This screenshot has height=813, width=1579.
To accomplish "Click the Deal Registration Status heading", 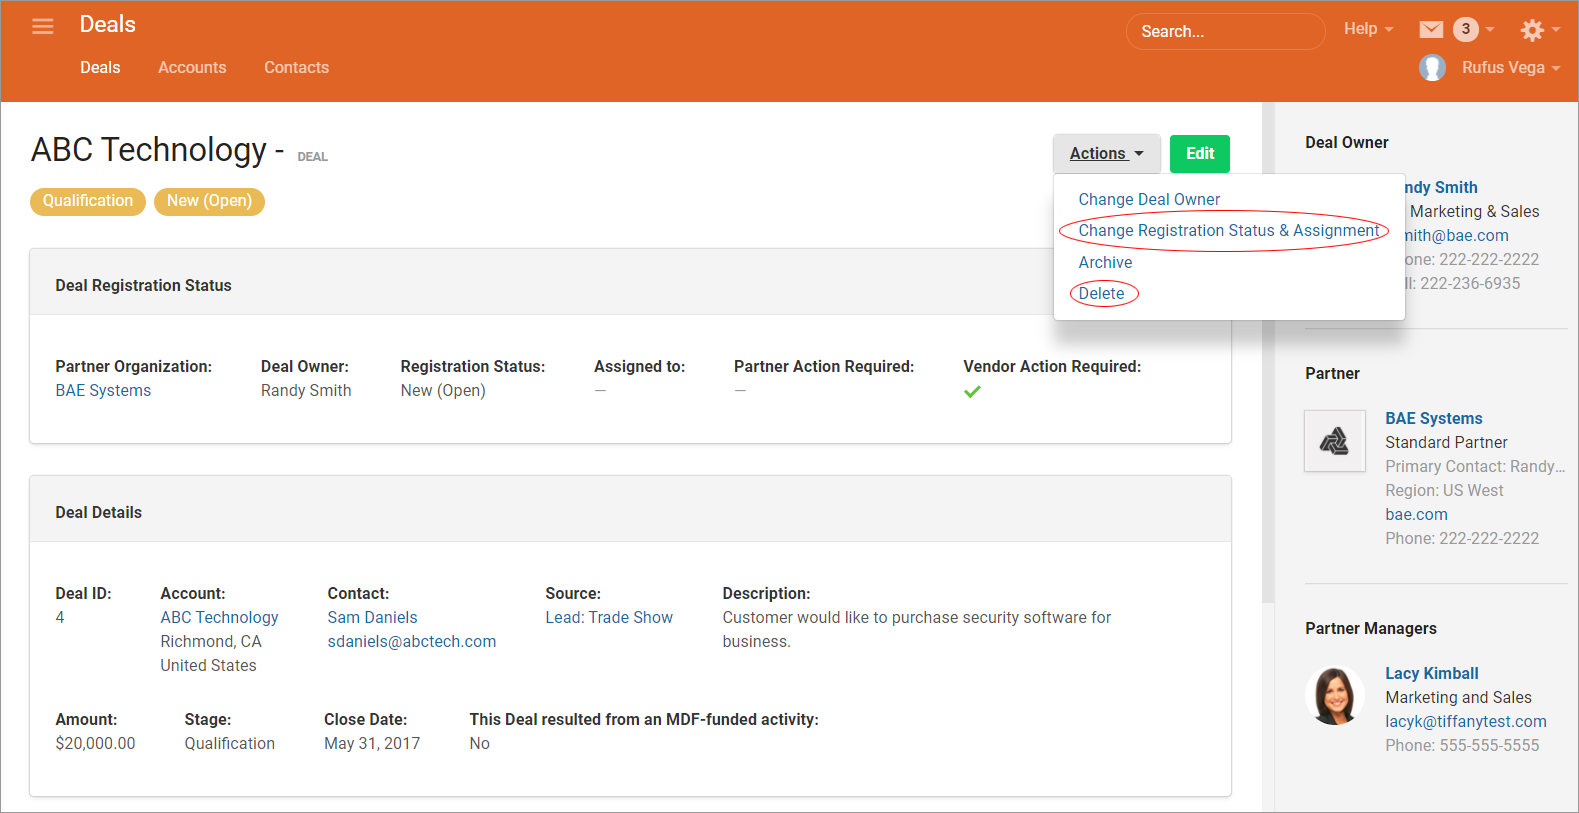I will 143,286.
